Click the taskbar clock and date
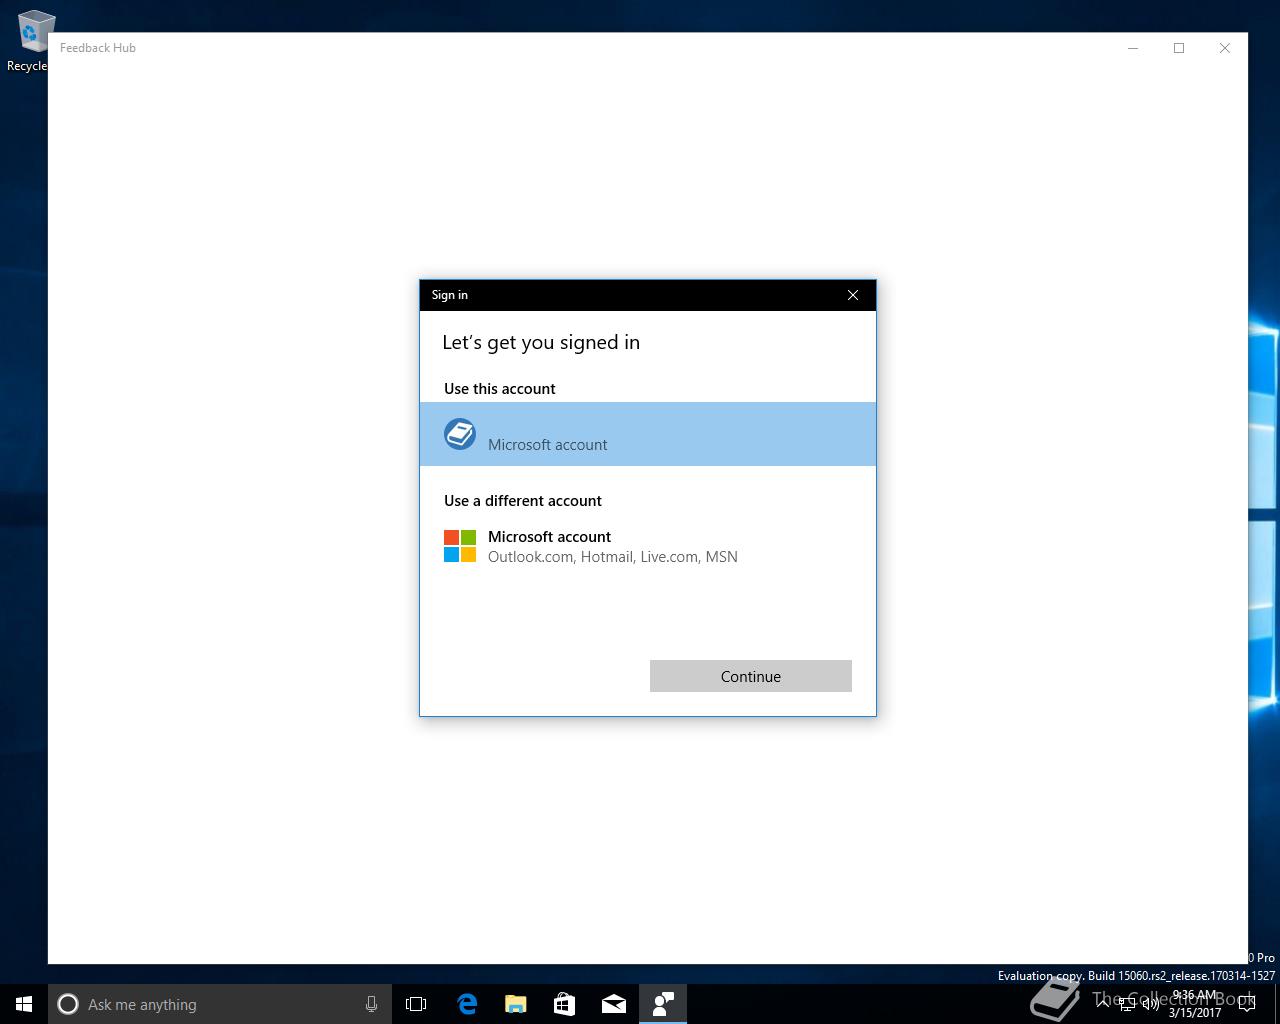 (x=1195, y=1004)
